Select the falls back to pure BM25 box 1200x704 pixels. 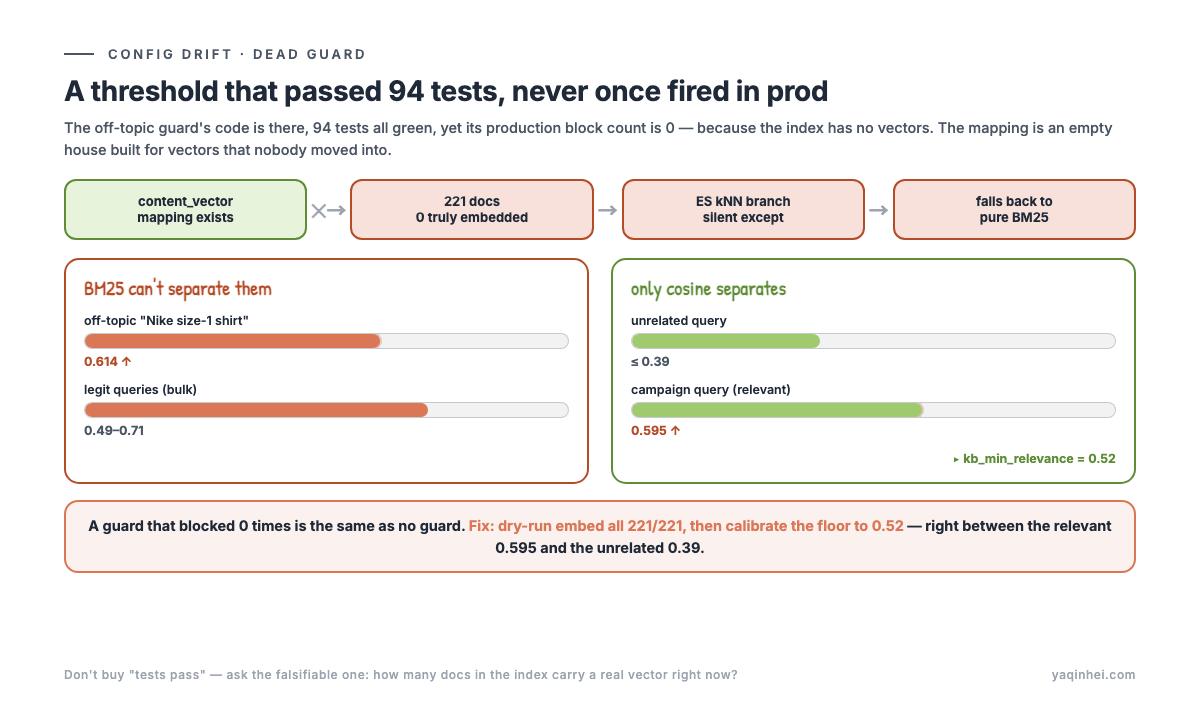click(x=1014, y=209)
